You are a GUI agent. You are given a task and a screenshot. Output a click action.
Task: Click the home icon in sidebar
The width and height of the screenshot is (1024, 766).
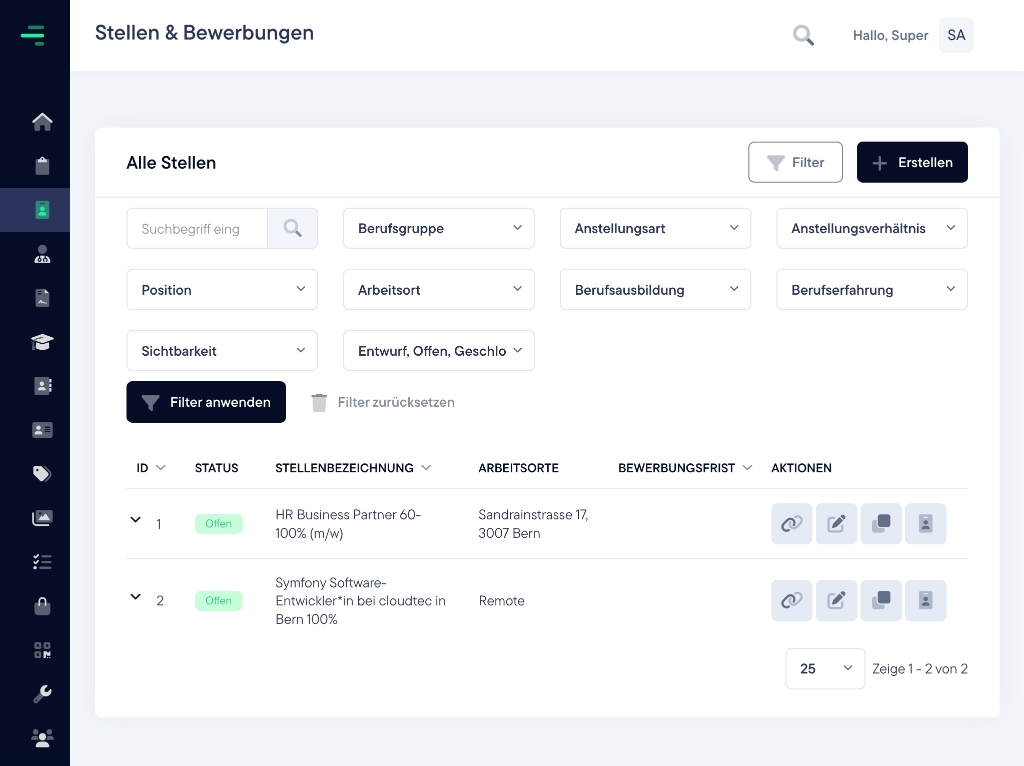[x=42, y=122]
